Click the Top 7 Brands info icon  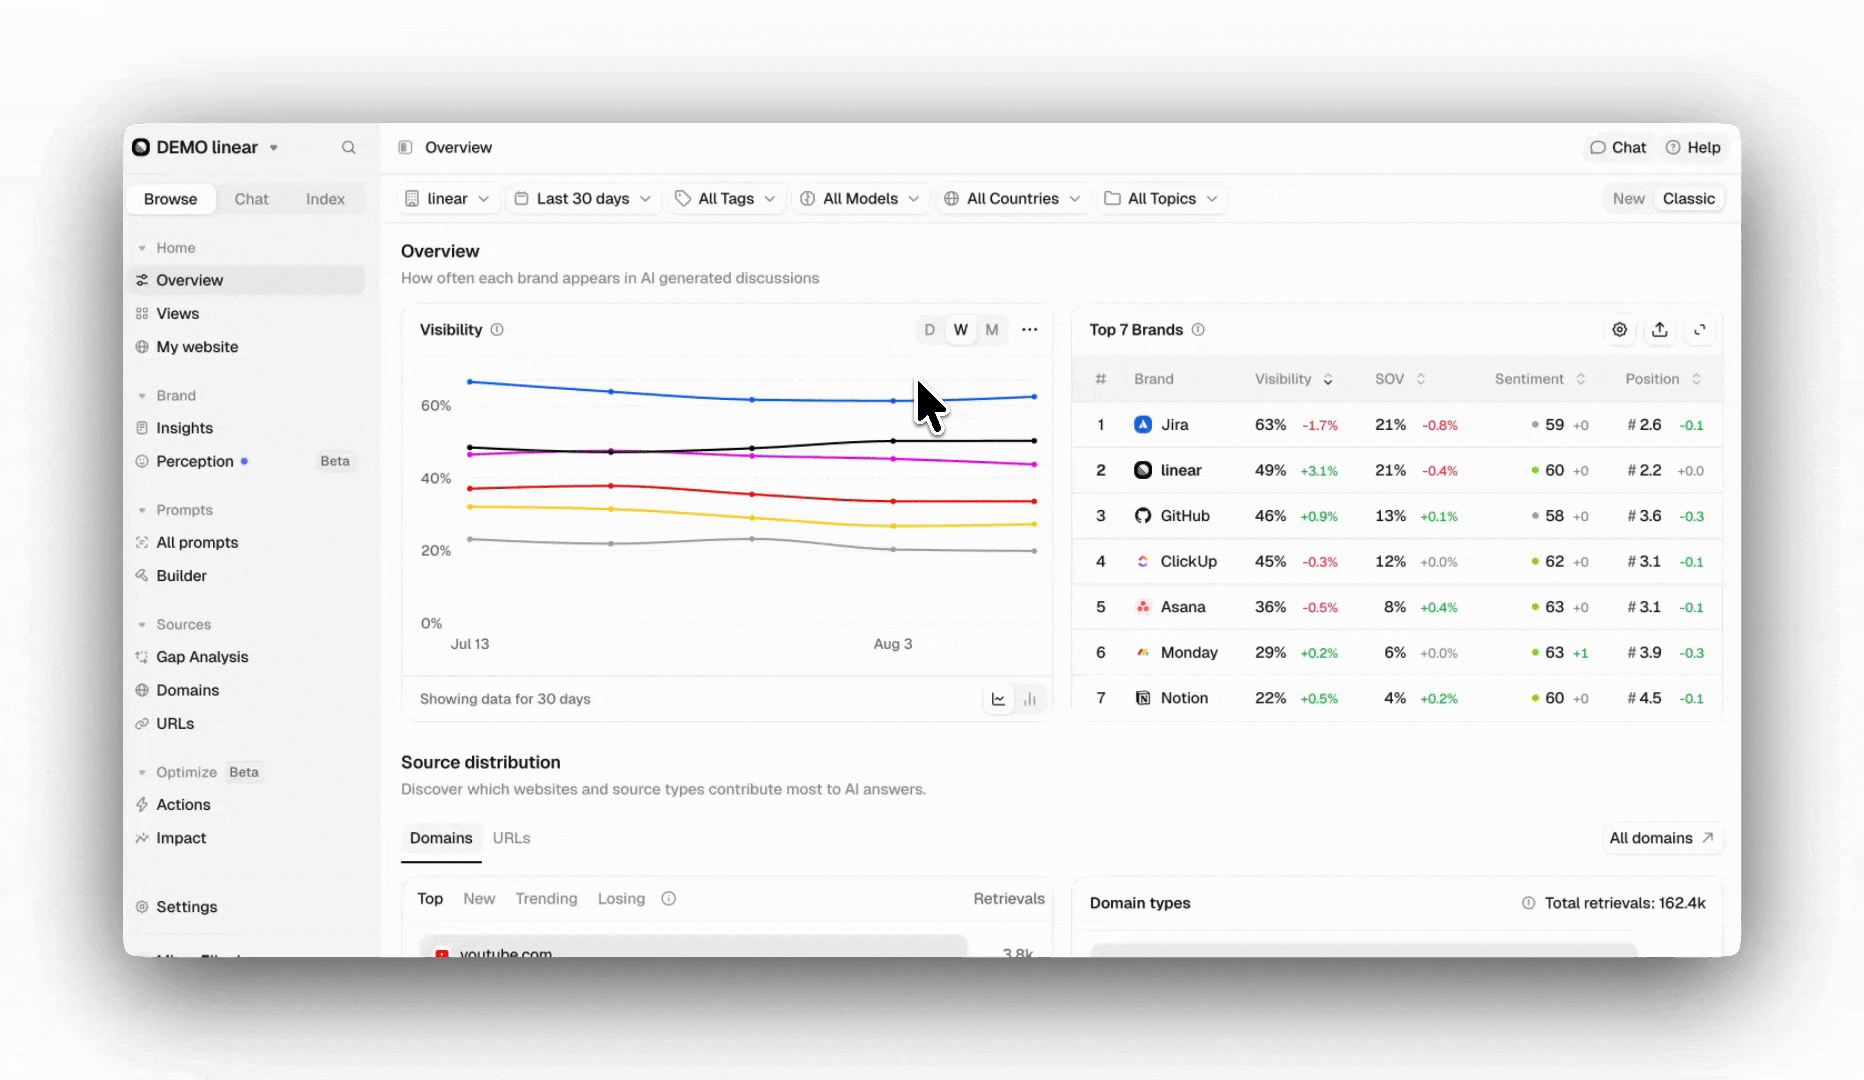click(1198, 330)
